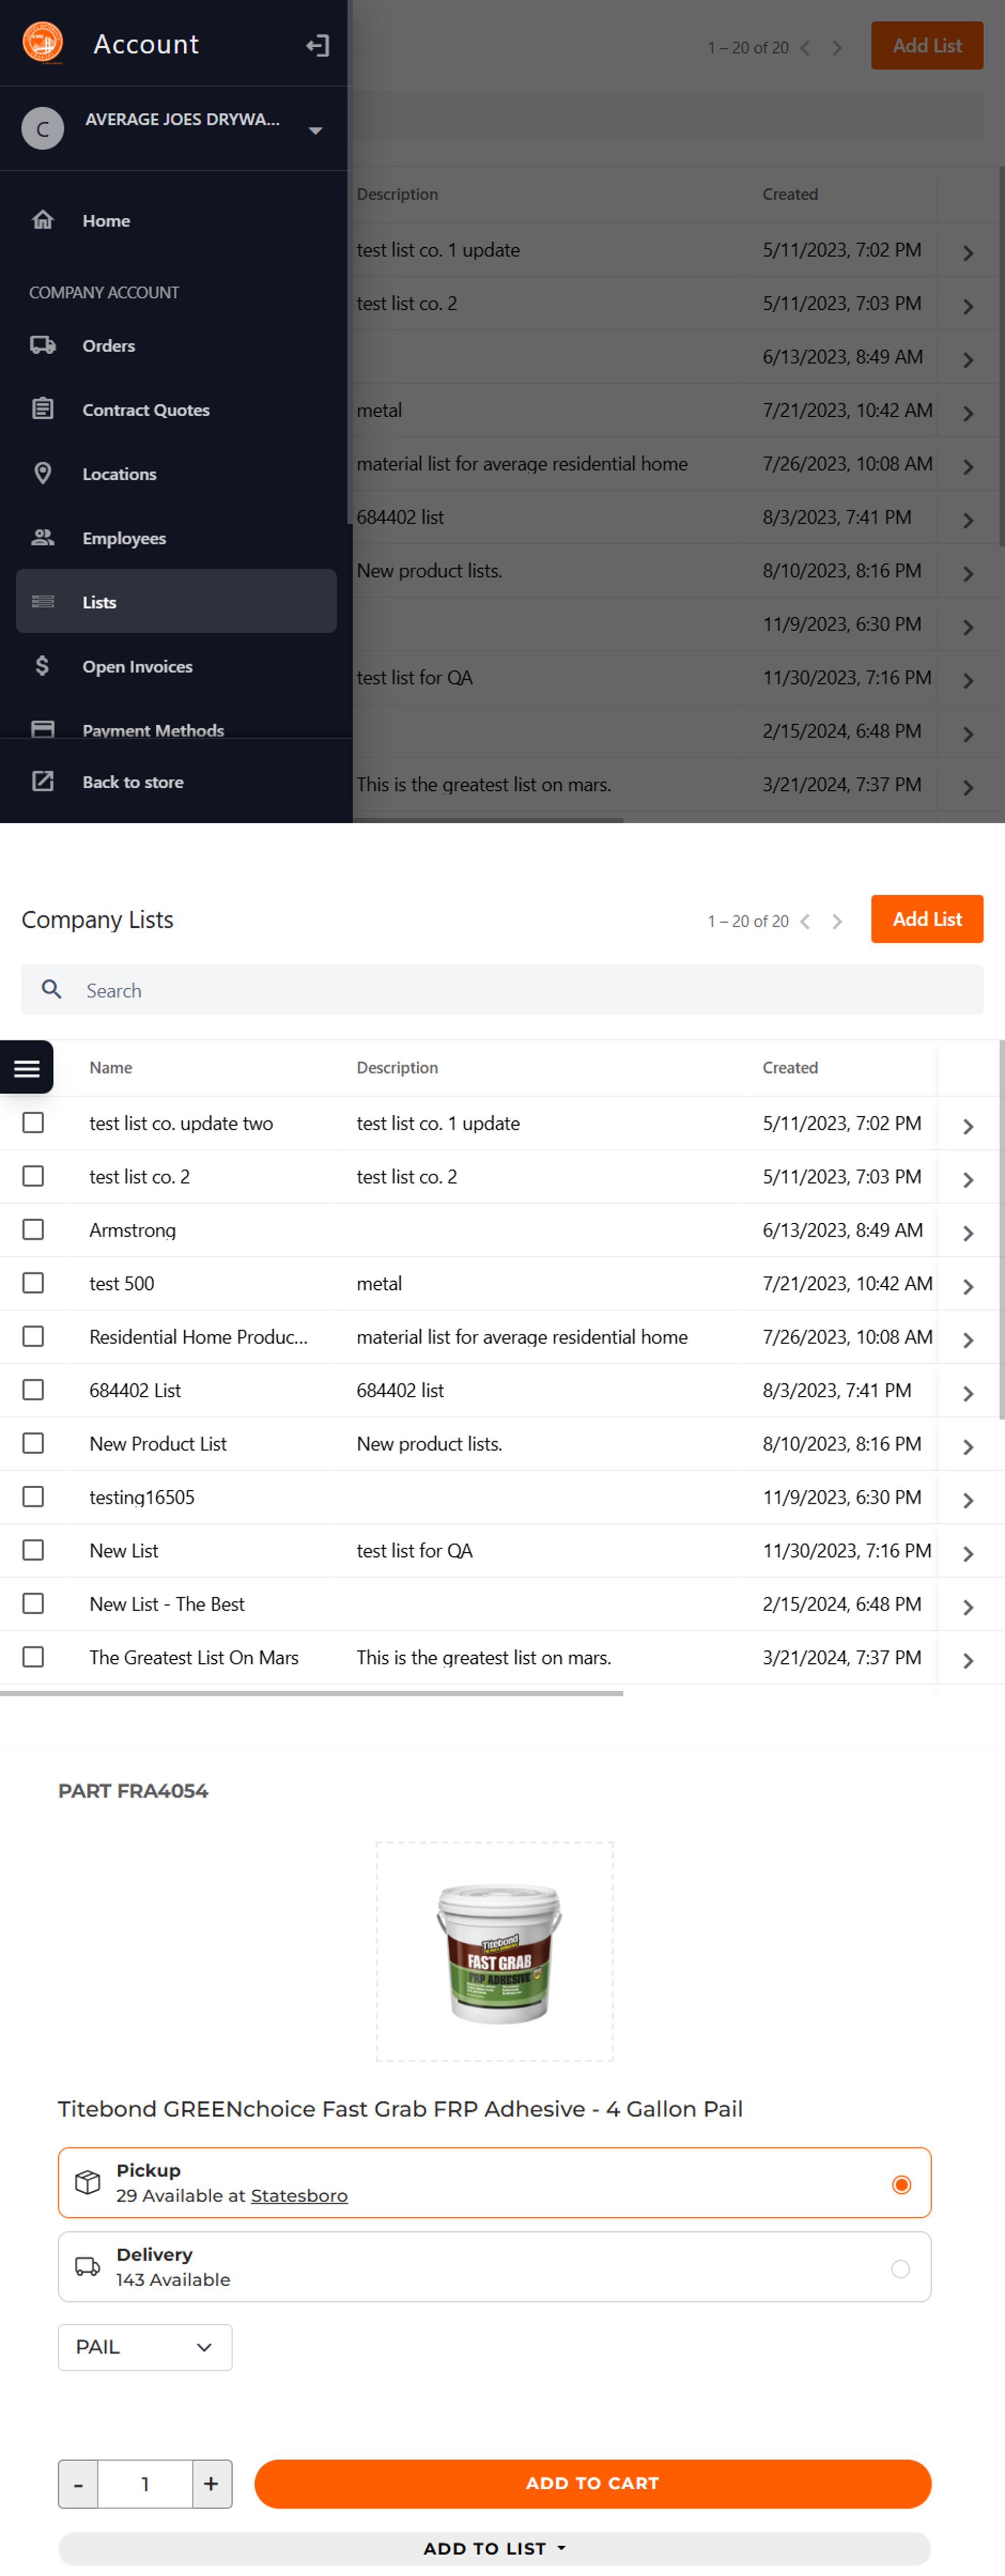Open the Employees section
This screenshot has width=1005, height=2576.
click(x=176, y=537)
